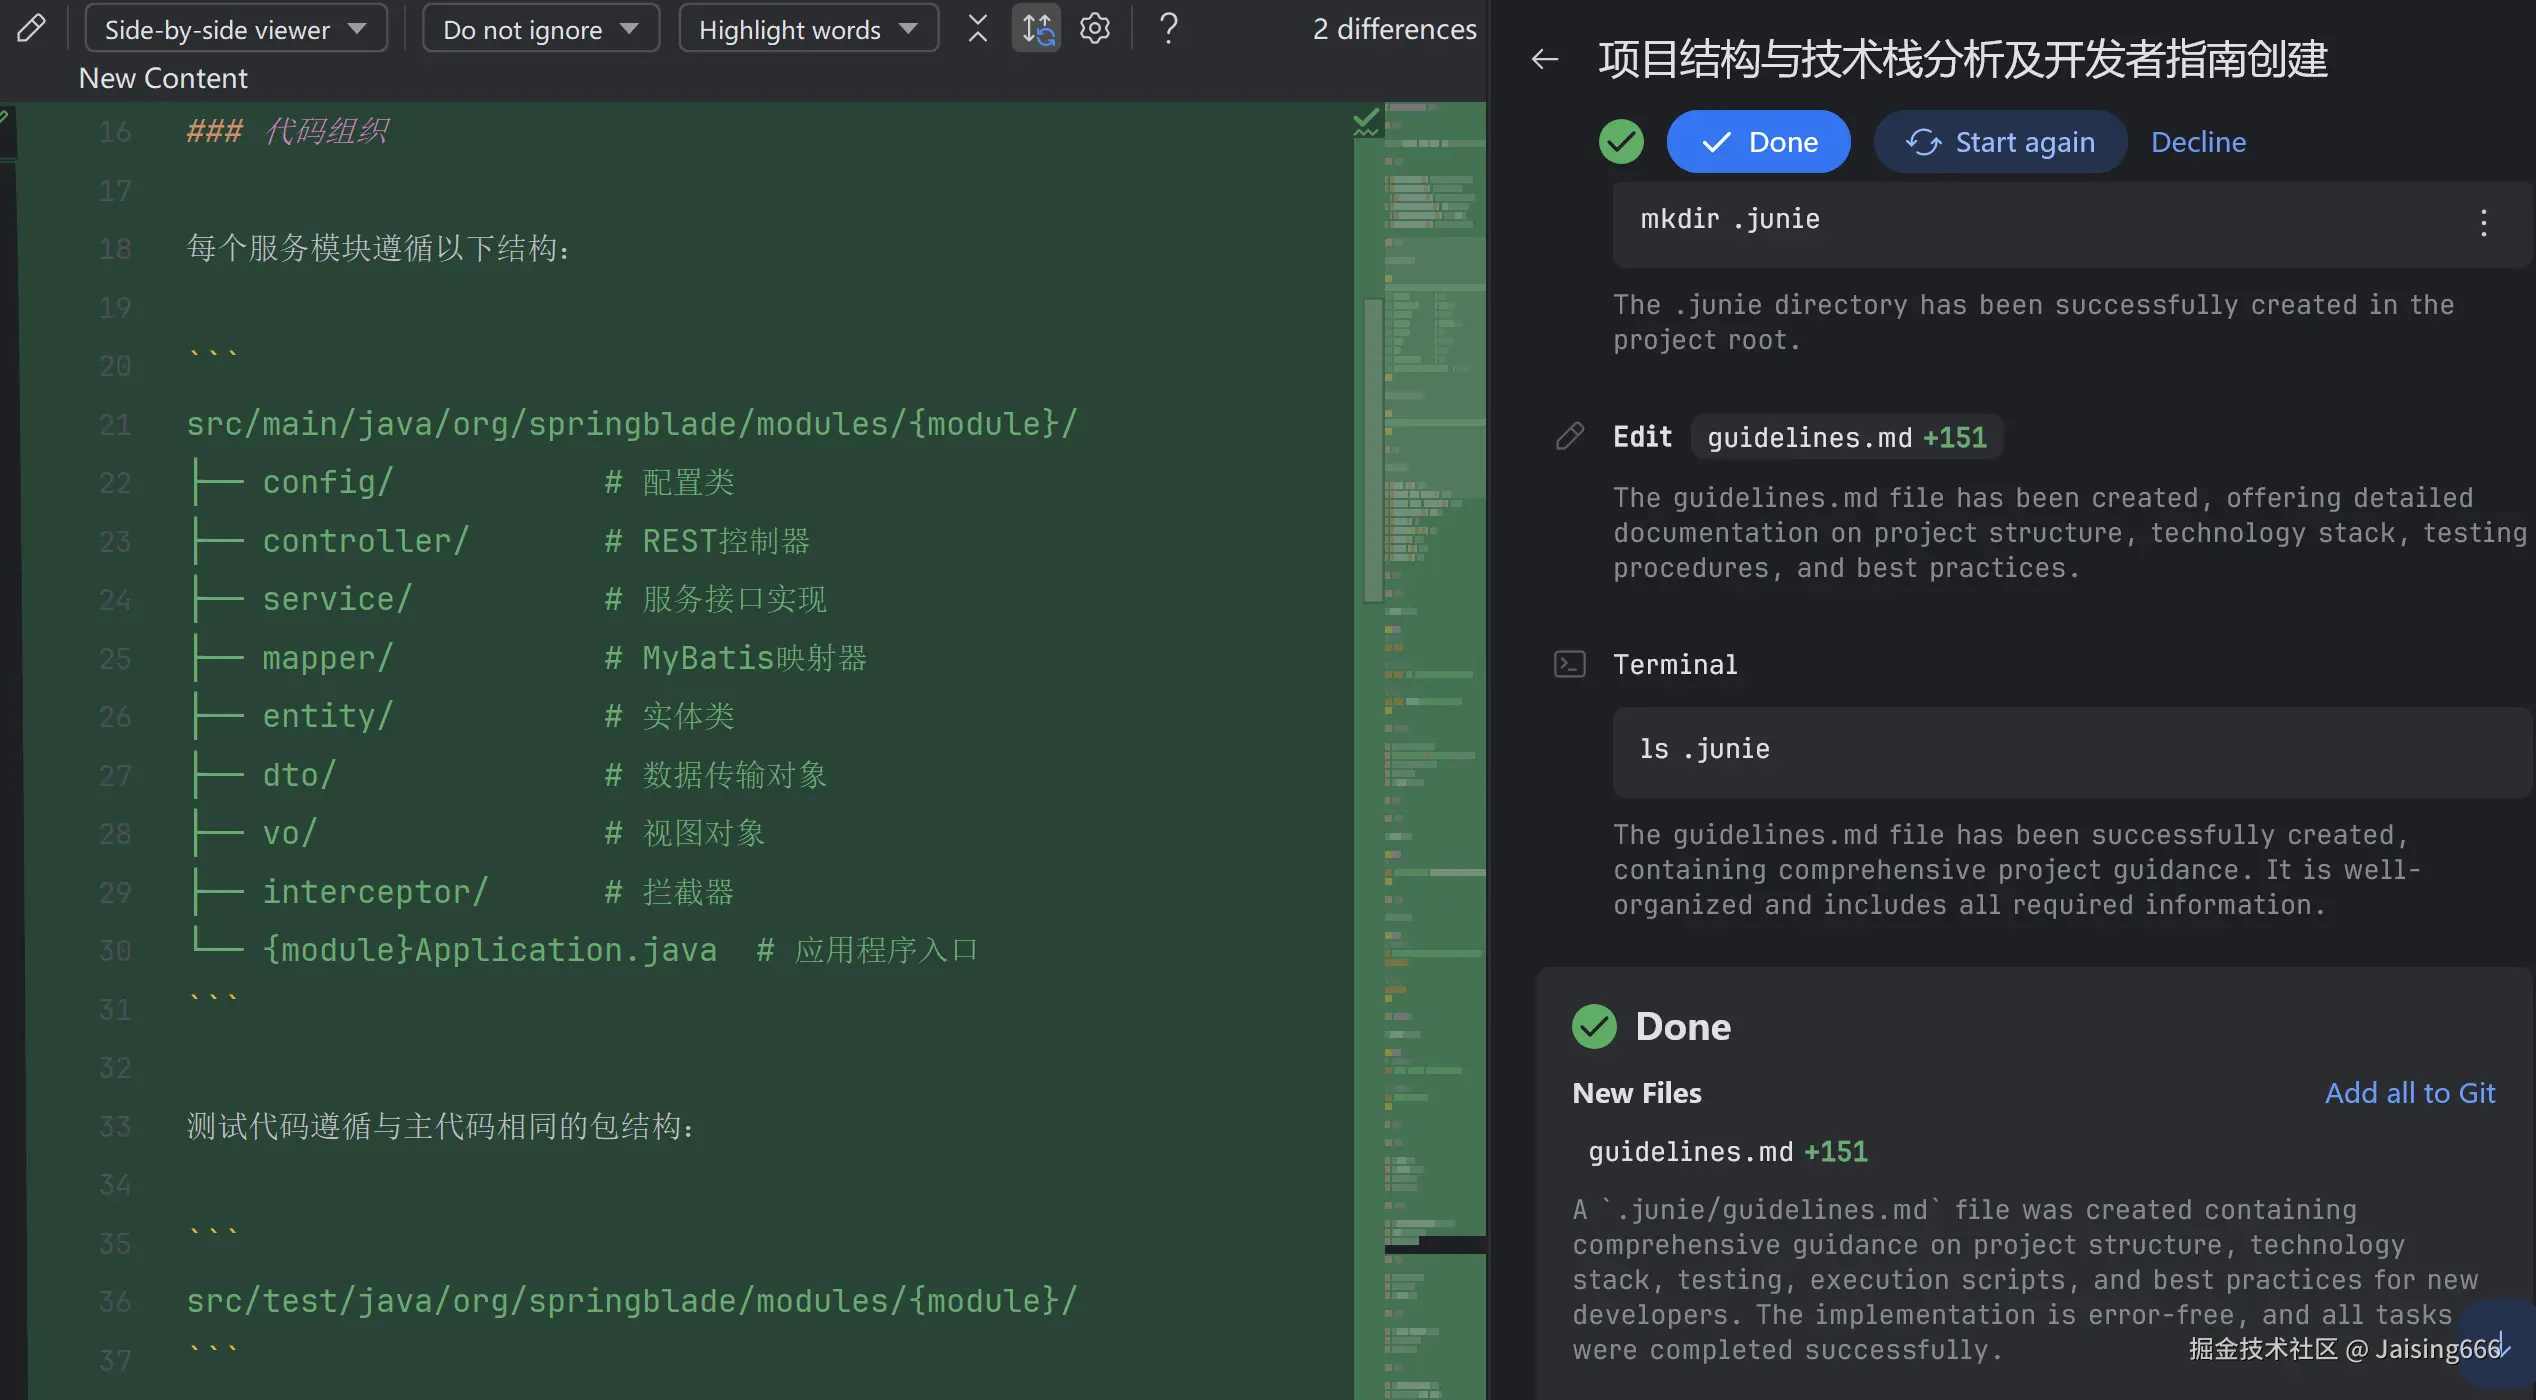Toggle the synchronize scrolling button
The image size is (2536, 1400).
tap(1037, 28)
